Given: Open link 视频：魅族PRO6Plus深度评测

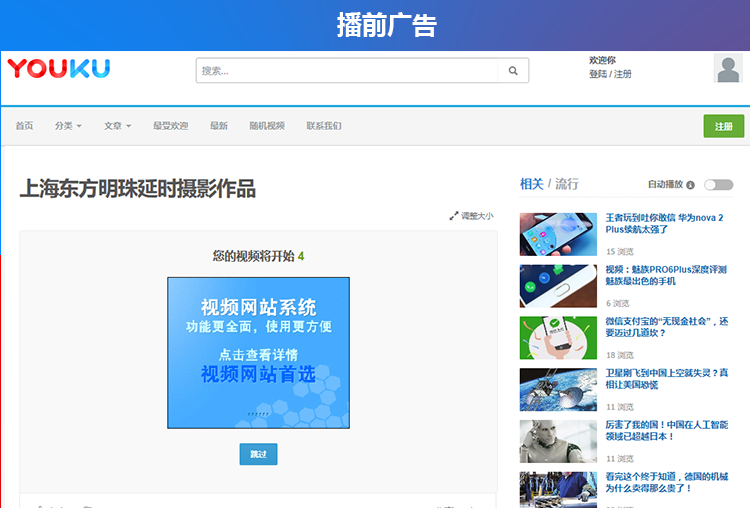Looking at the screenshot, I should [x=666, y=276].
